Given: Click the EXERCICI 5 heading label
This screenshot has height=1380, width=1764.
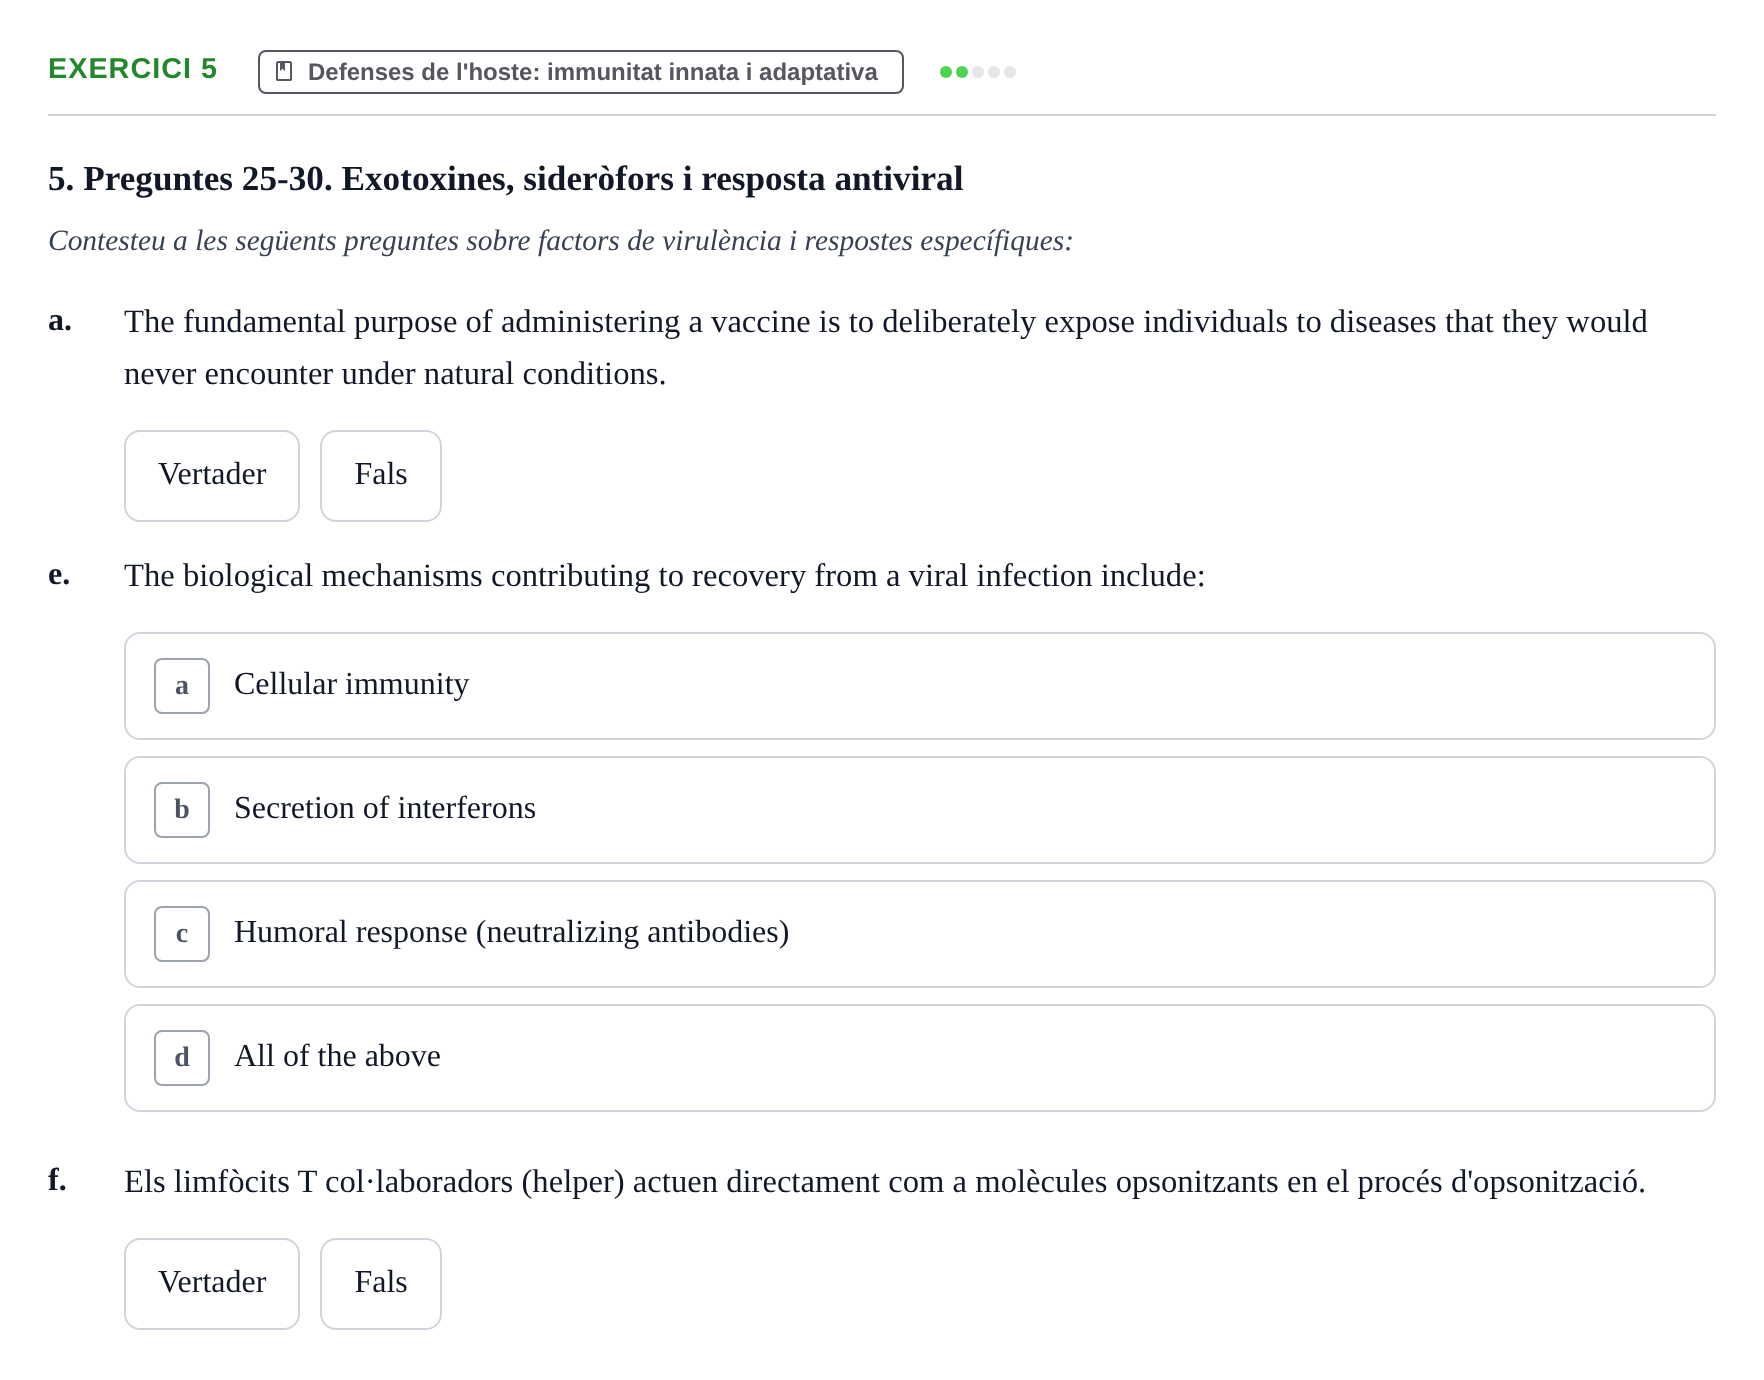Looking at the screenshot, I should pos(132,69).
